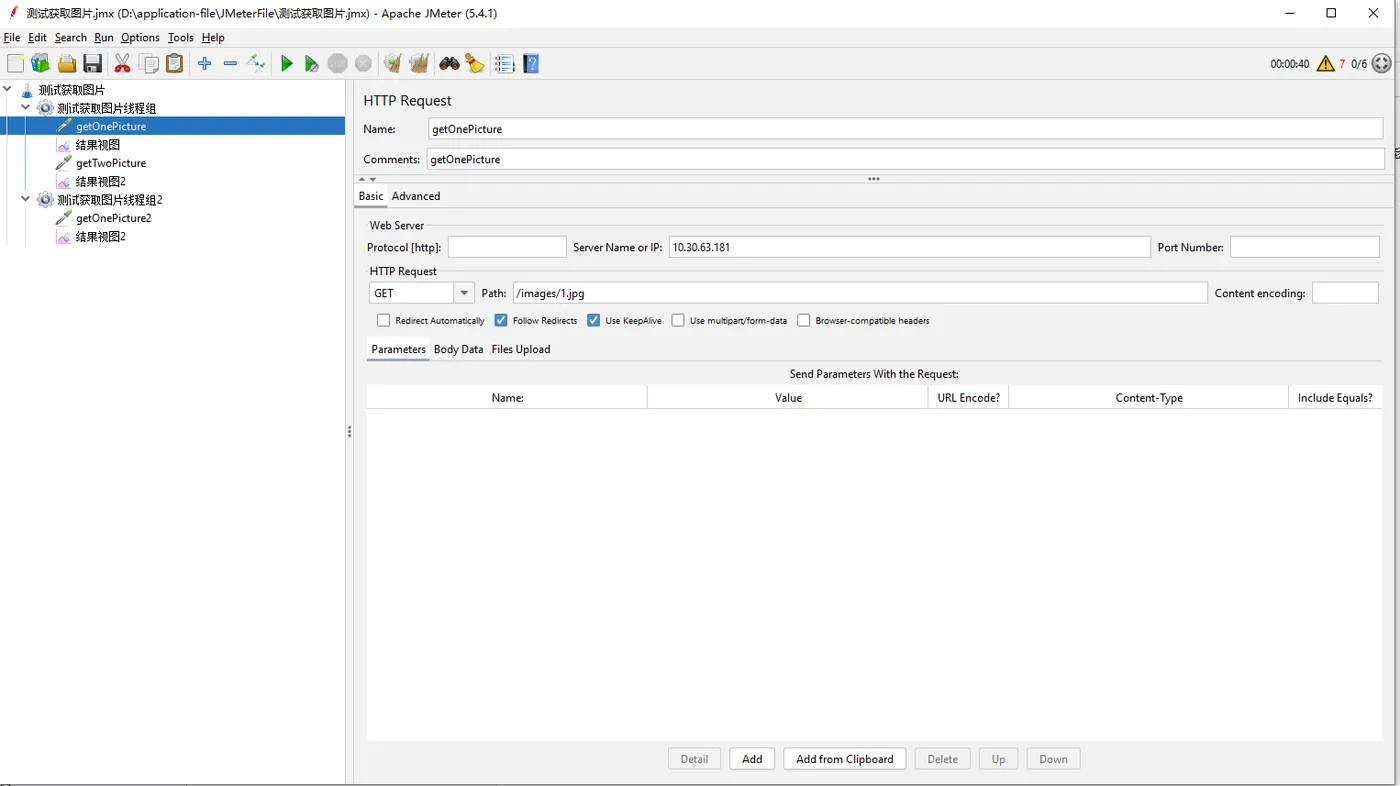The width and height of the screenshot is (1400, 786).
Task: Click the Delete button
Action: pyautogui.click(x=943, y=759)
